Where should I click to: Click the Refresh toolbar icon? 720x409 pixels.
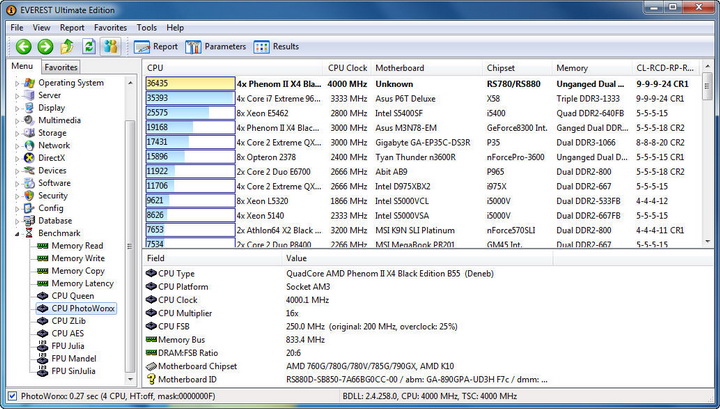[89, 46]
